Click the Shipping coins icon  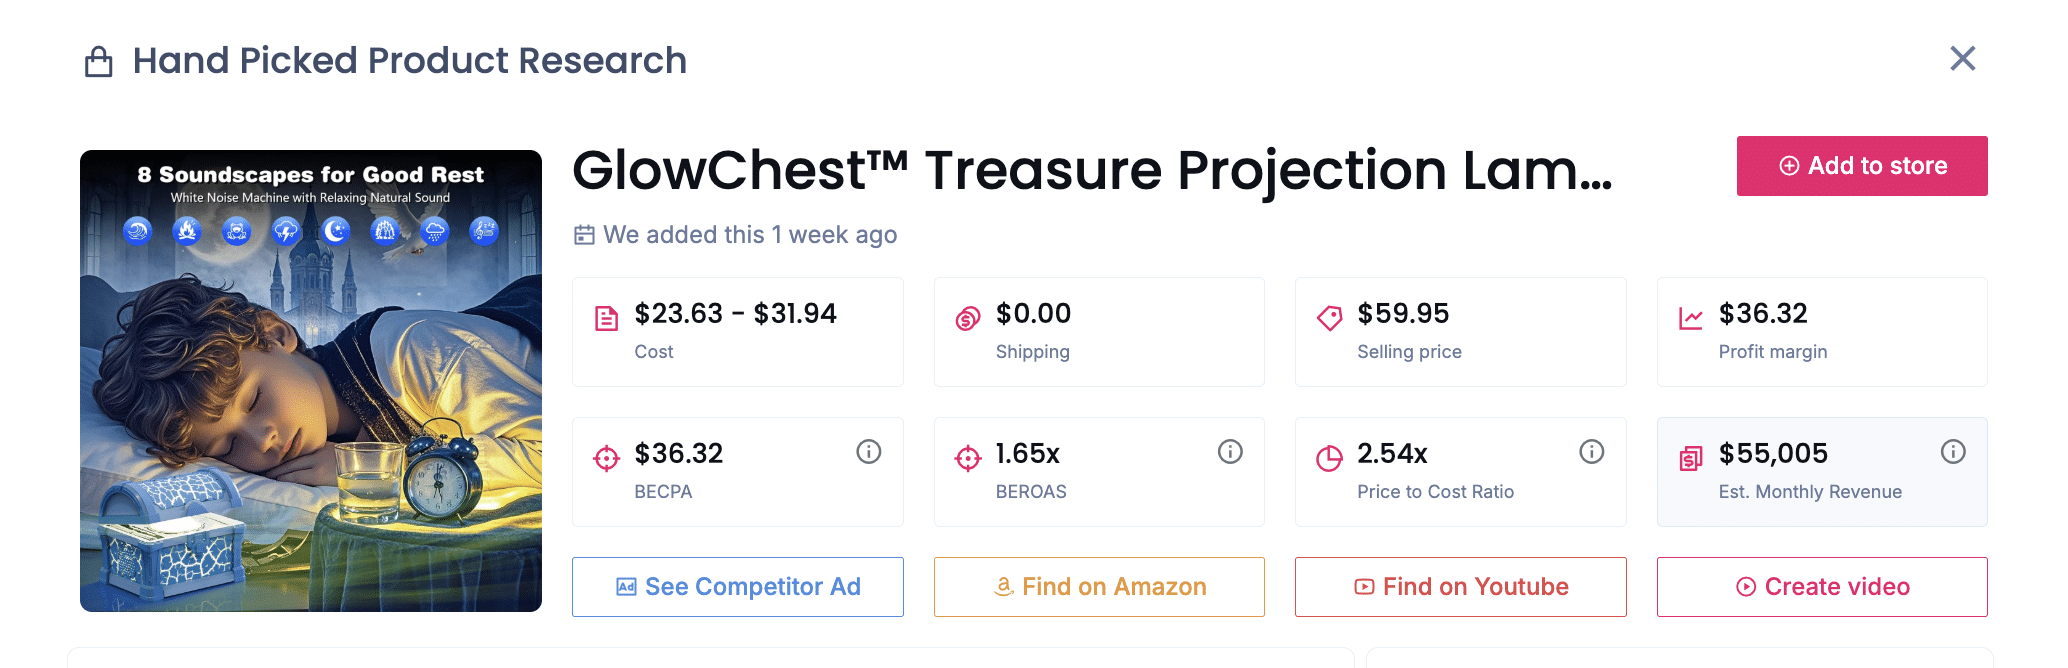968,319
